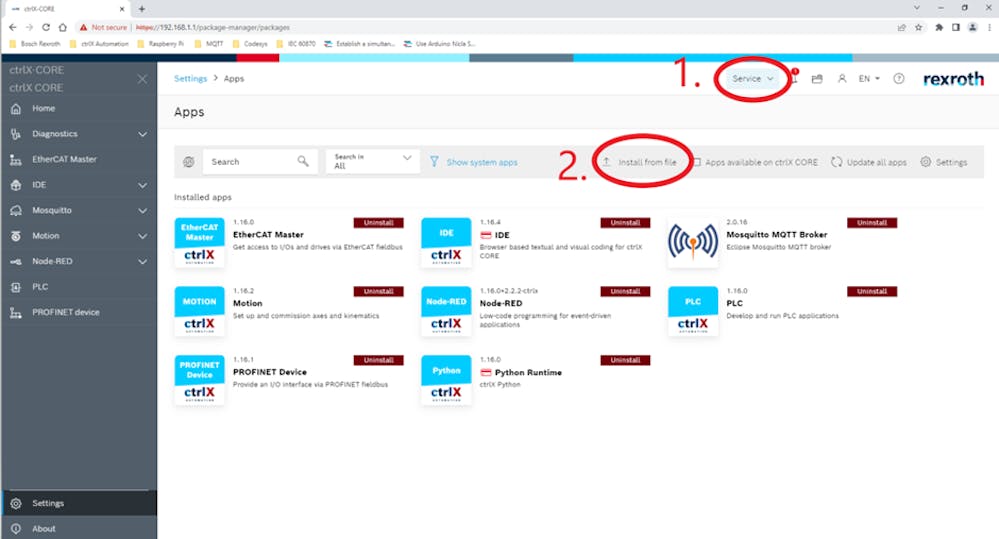999x539 pixels.
Task: Open the help question mark icon
Action: click(x=898, y=78)
